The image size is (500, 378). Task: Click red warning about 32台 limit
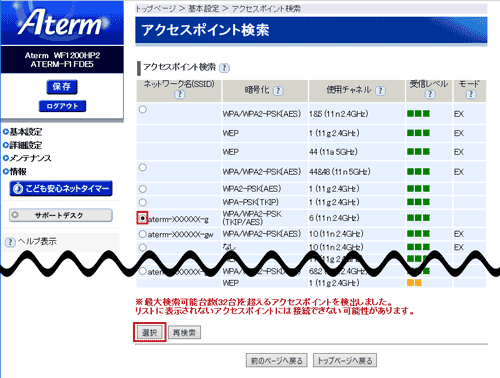pos(274,307)
